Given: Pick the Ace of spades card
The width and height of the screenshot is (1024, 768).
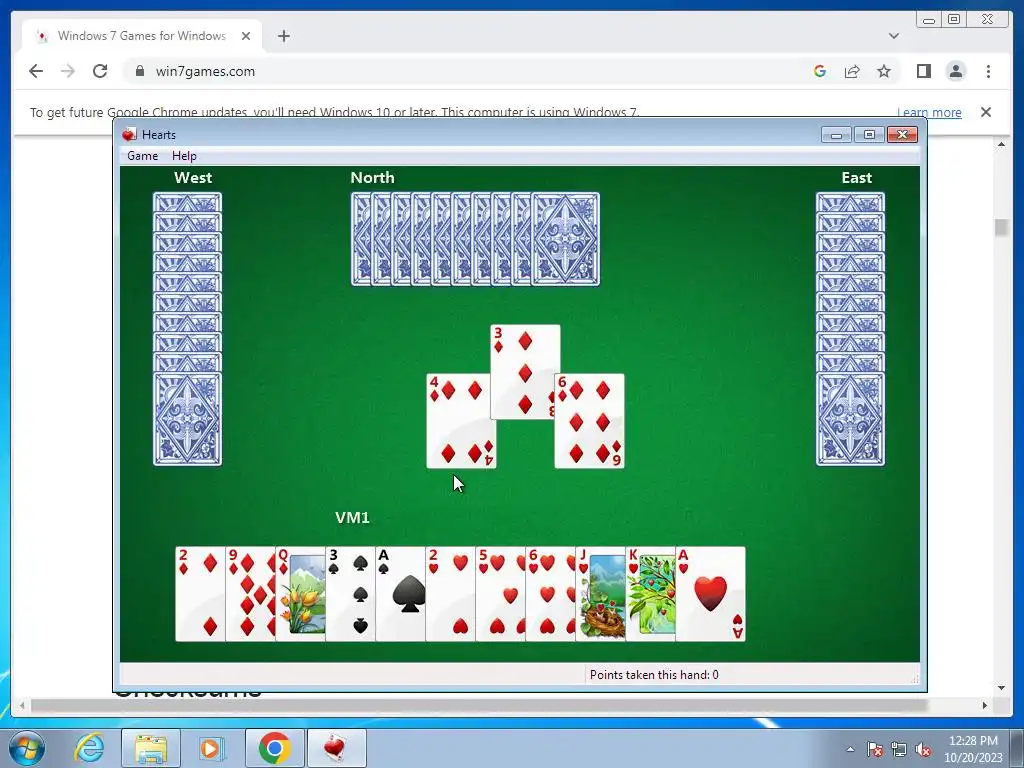Looking at the screenshot, I should (x=400, y=594).
